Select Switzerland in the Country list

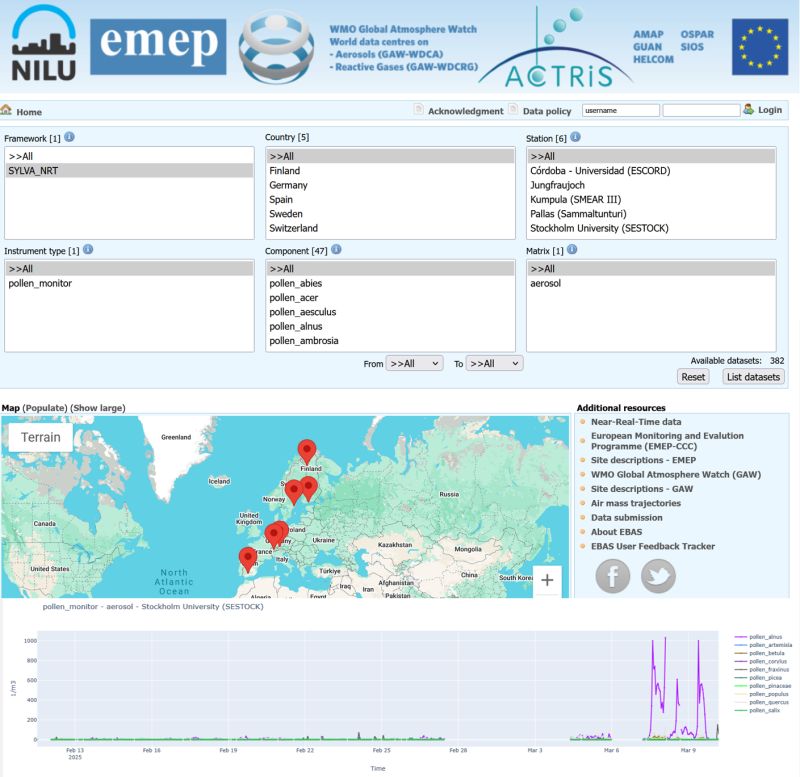(x=390, y=228)
